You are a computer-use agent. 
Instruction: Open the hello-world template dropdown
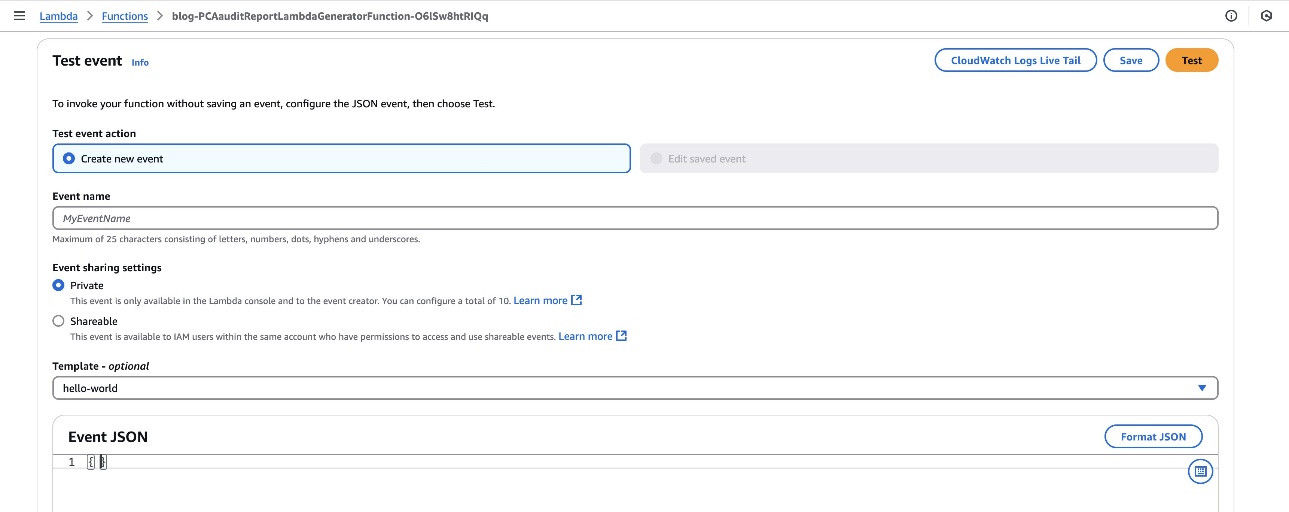click(635, 388)
